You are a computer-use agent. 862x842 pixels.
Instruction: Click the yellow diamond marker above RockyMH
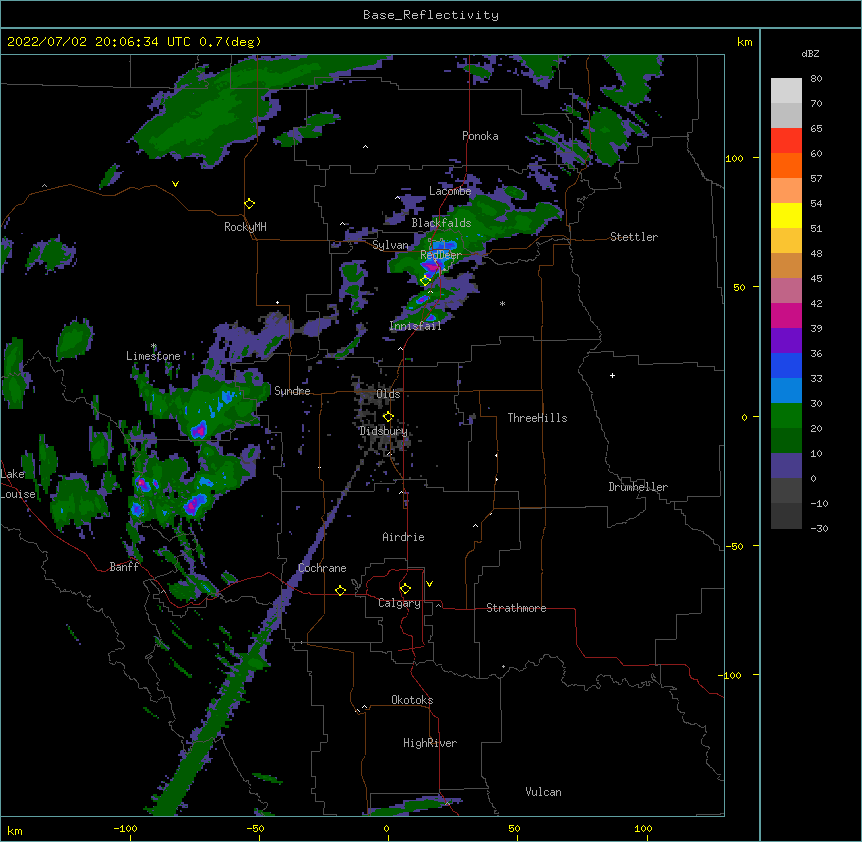[250, 204]
